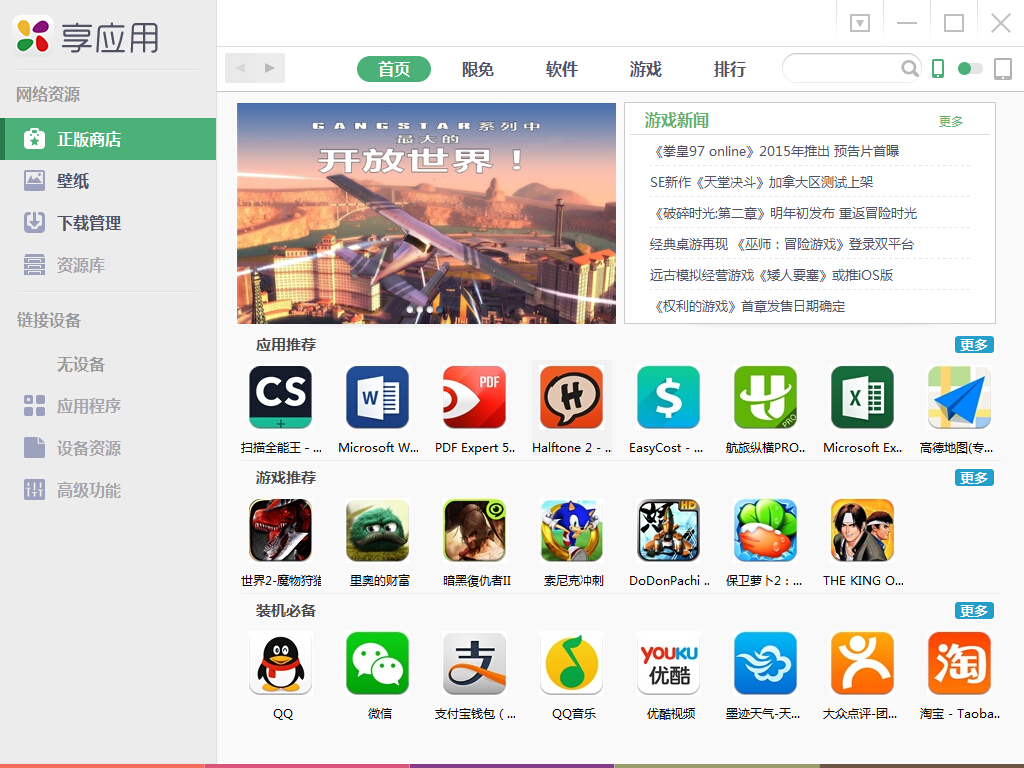1024x768 pixels.
Task: Open the 大众点评 app icon
Action: (x=862, y=664)
